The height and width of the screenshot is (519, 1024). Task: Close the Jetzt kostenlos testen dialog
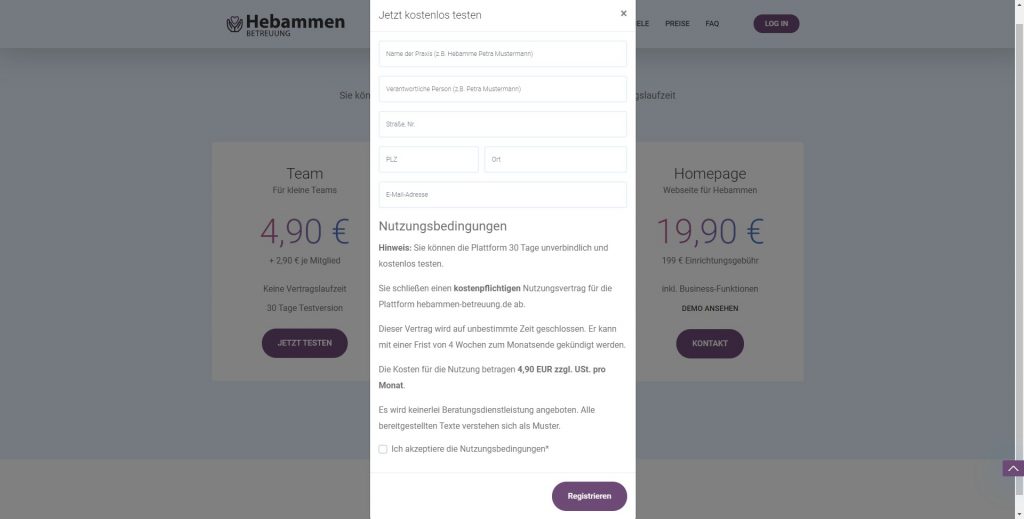[623, 14]
